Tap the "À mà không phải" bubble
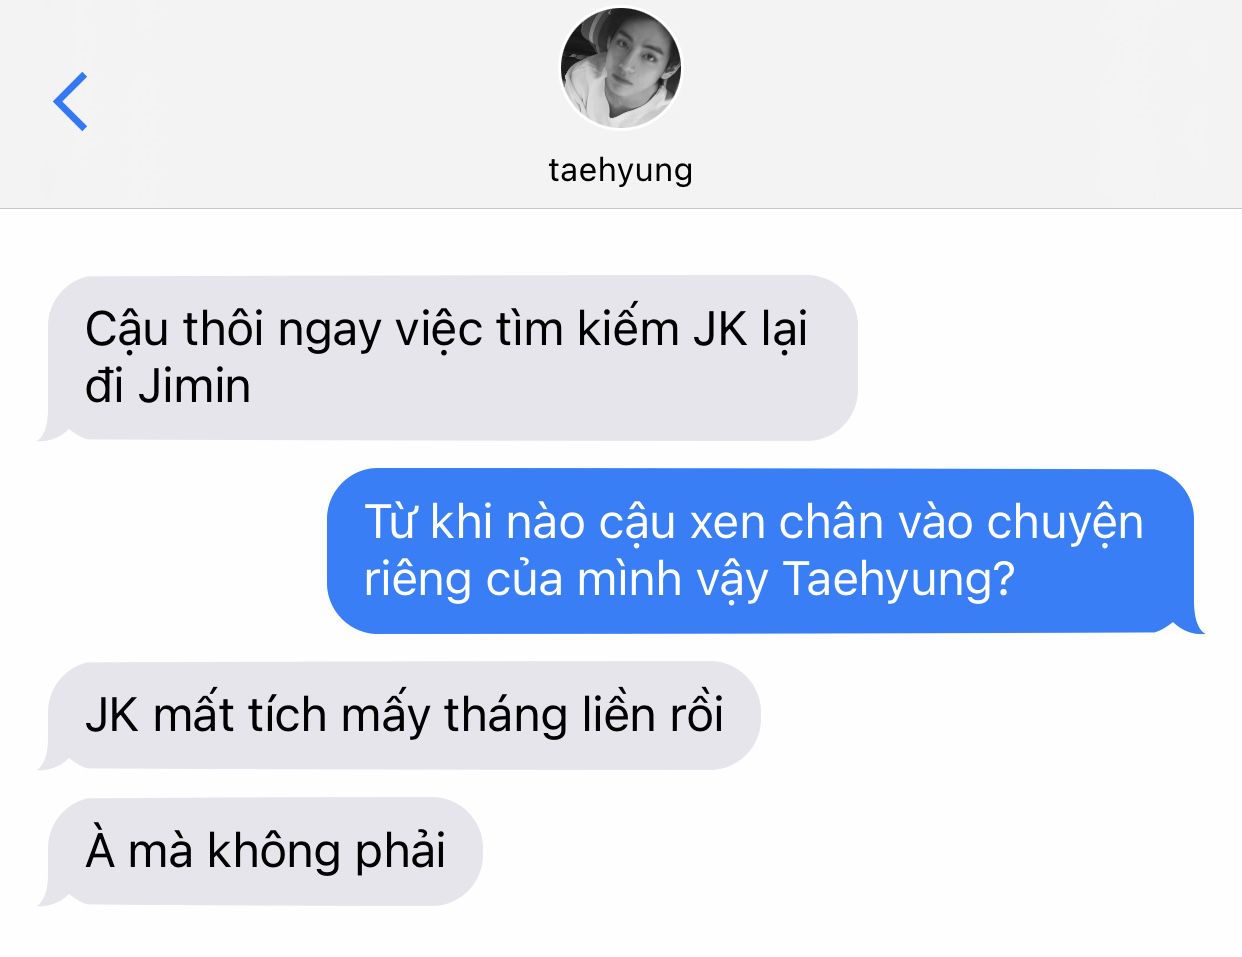 tap(261, 852)
